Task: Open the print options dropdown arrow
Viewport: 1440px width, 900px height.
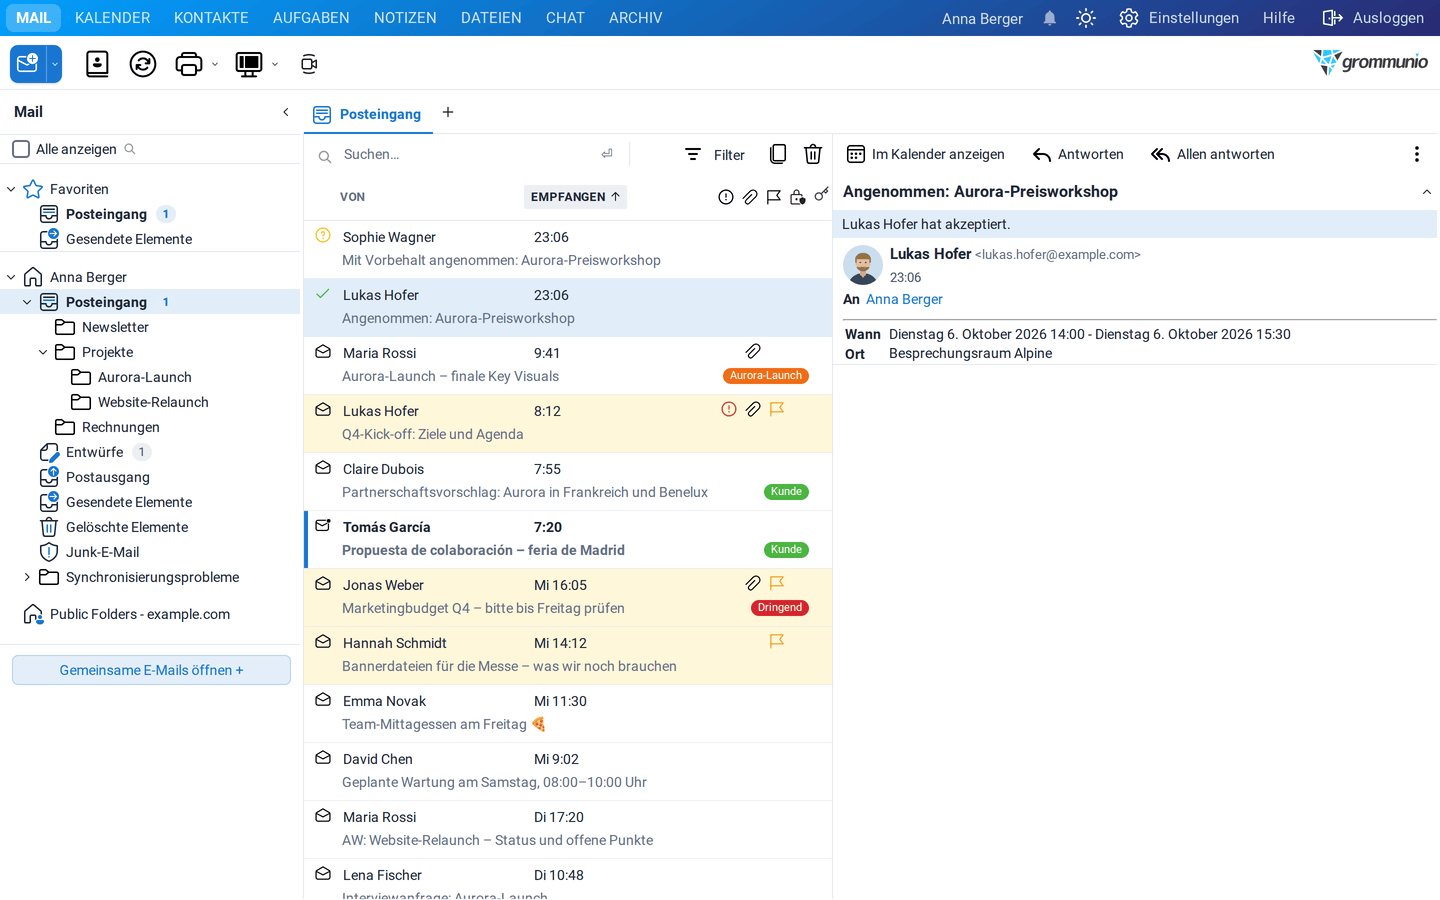Action: (215, 65)
